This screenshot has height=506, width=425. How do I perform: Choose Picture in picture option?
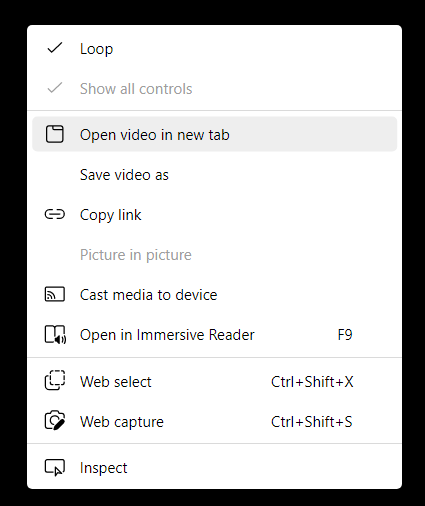pyautogui.click(x=214, y=255)
